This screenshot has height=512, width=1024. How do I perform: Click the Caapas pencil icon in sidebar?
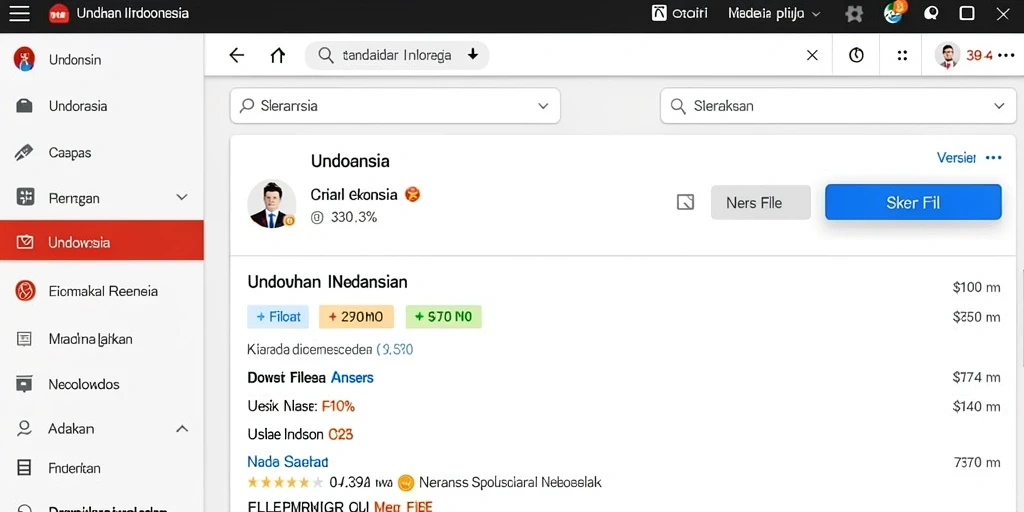(24, 153)
